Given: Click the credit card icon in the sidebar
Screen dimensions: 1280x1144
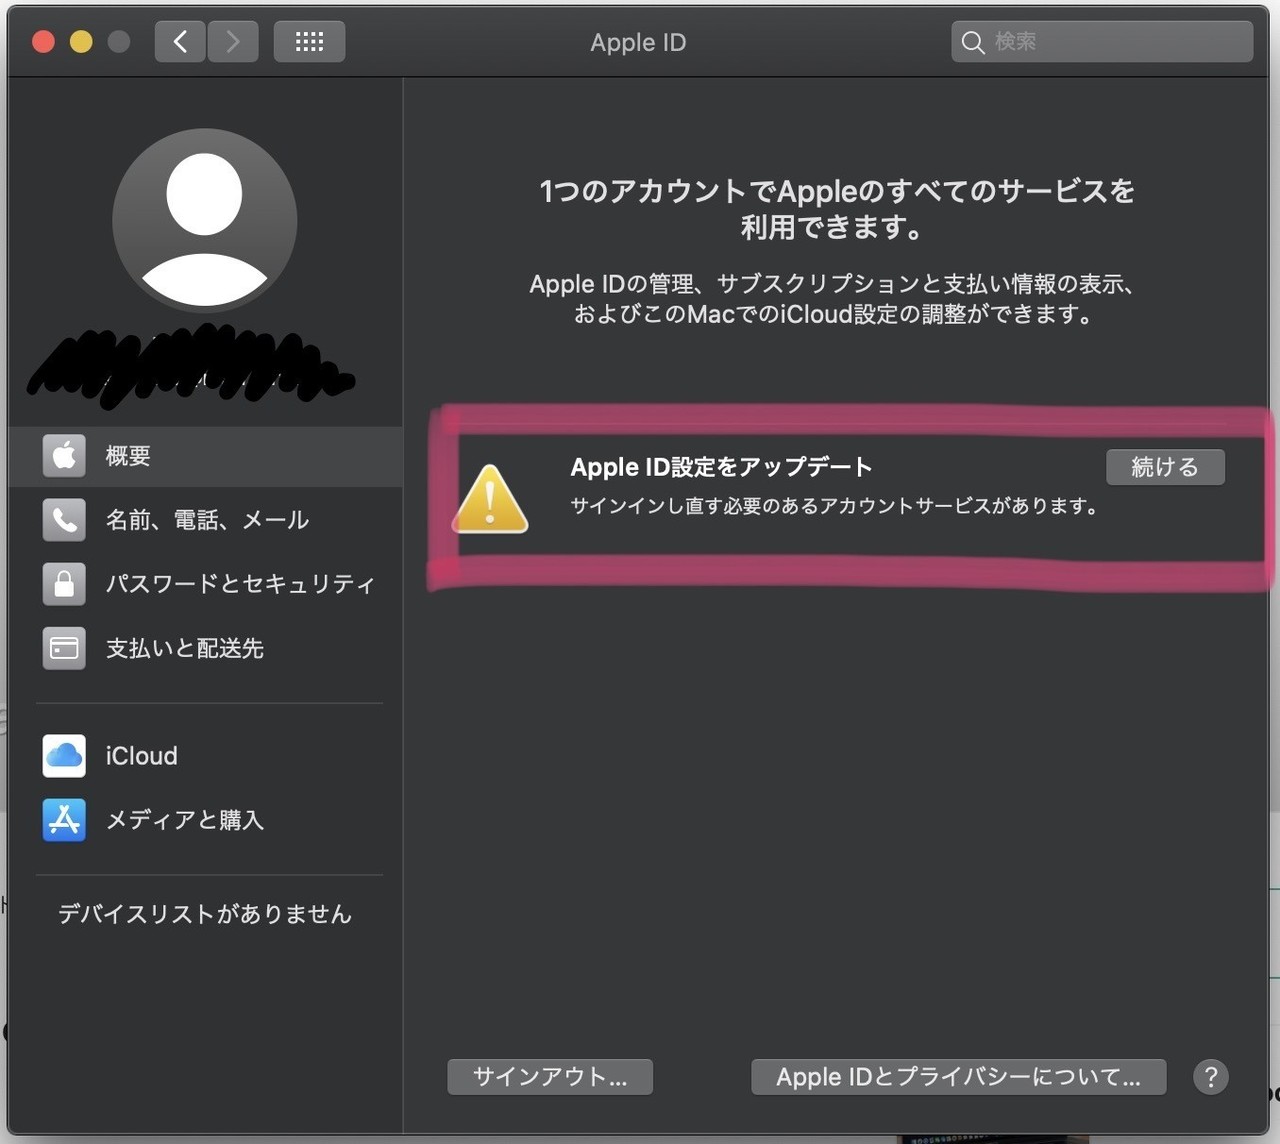Looking at the screenshot, I should click(64, 648).
